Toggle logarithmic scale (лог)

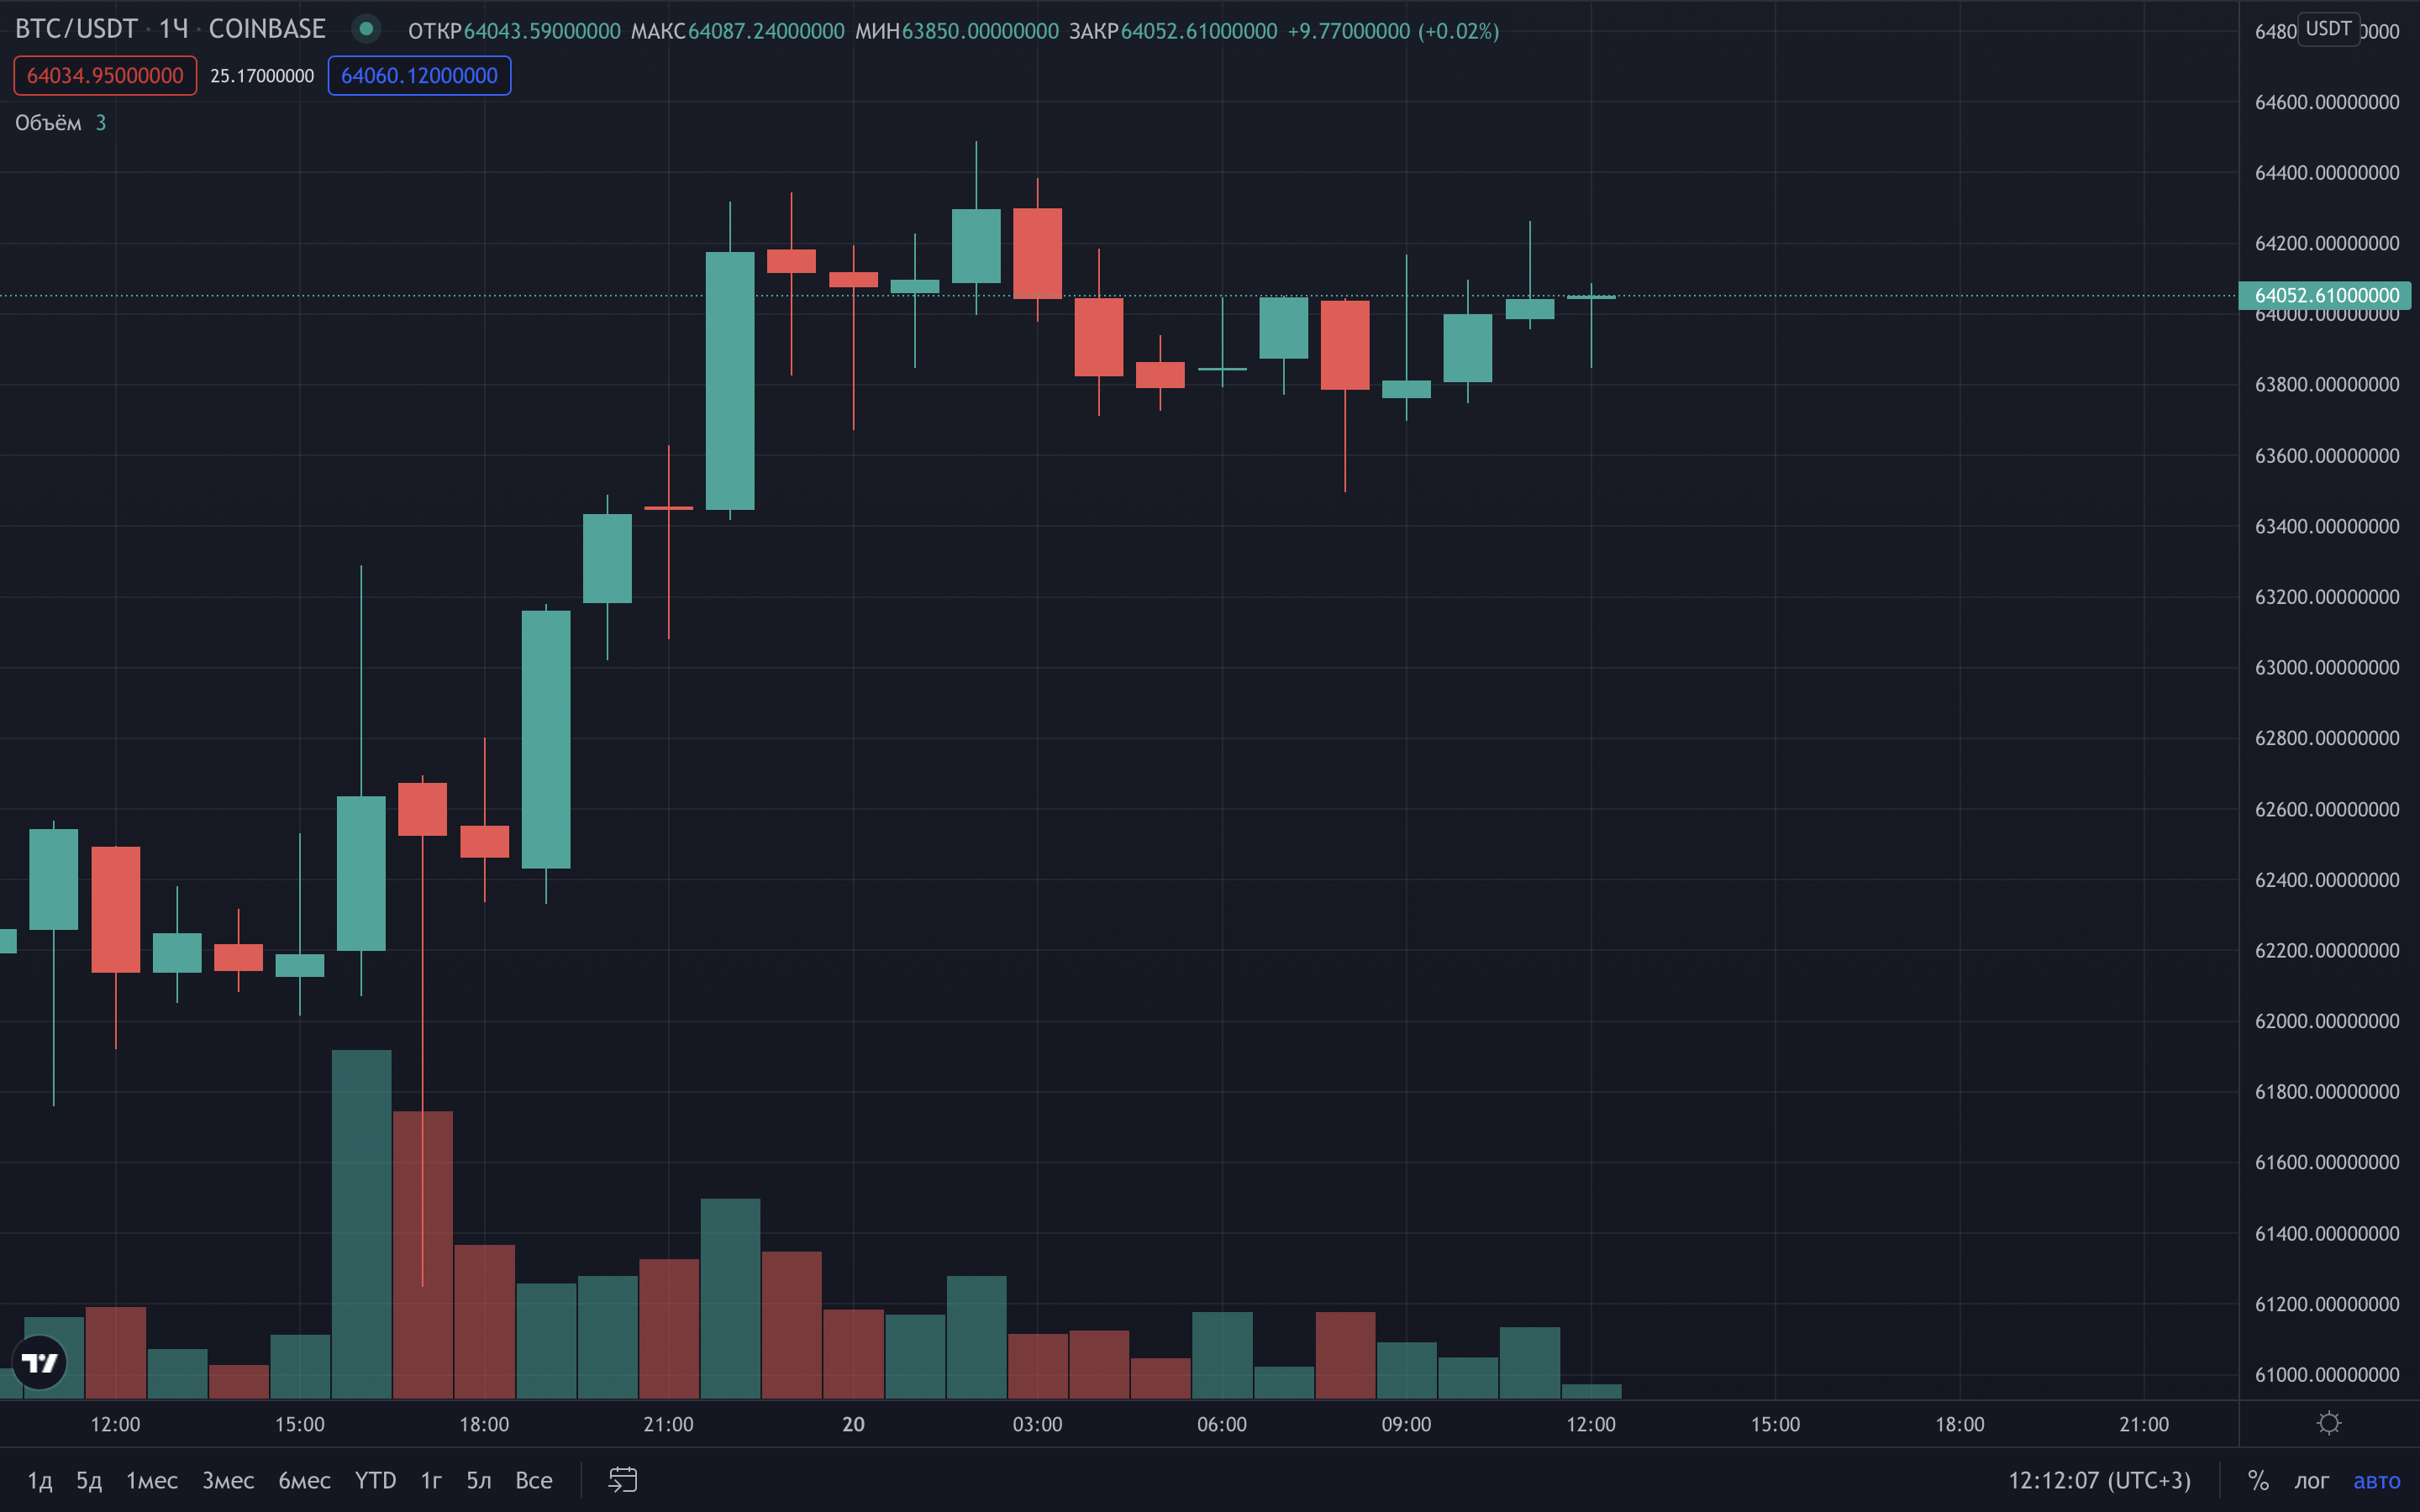pos(2311,1480)
